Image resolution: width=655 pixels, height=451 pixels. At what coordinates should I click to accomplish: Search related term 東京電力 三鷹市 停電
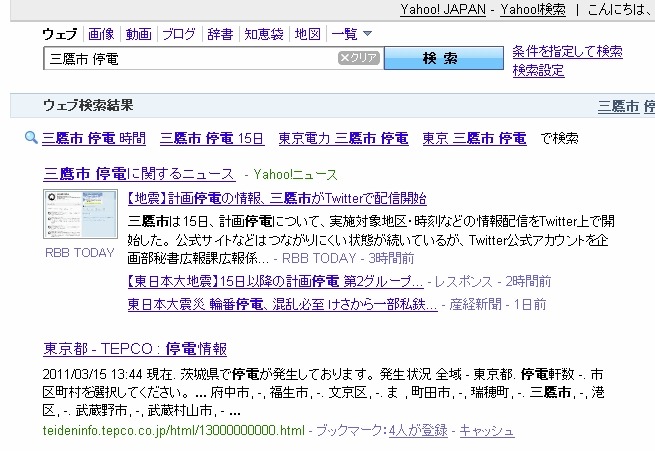tap(343, 138)
